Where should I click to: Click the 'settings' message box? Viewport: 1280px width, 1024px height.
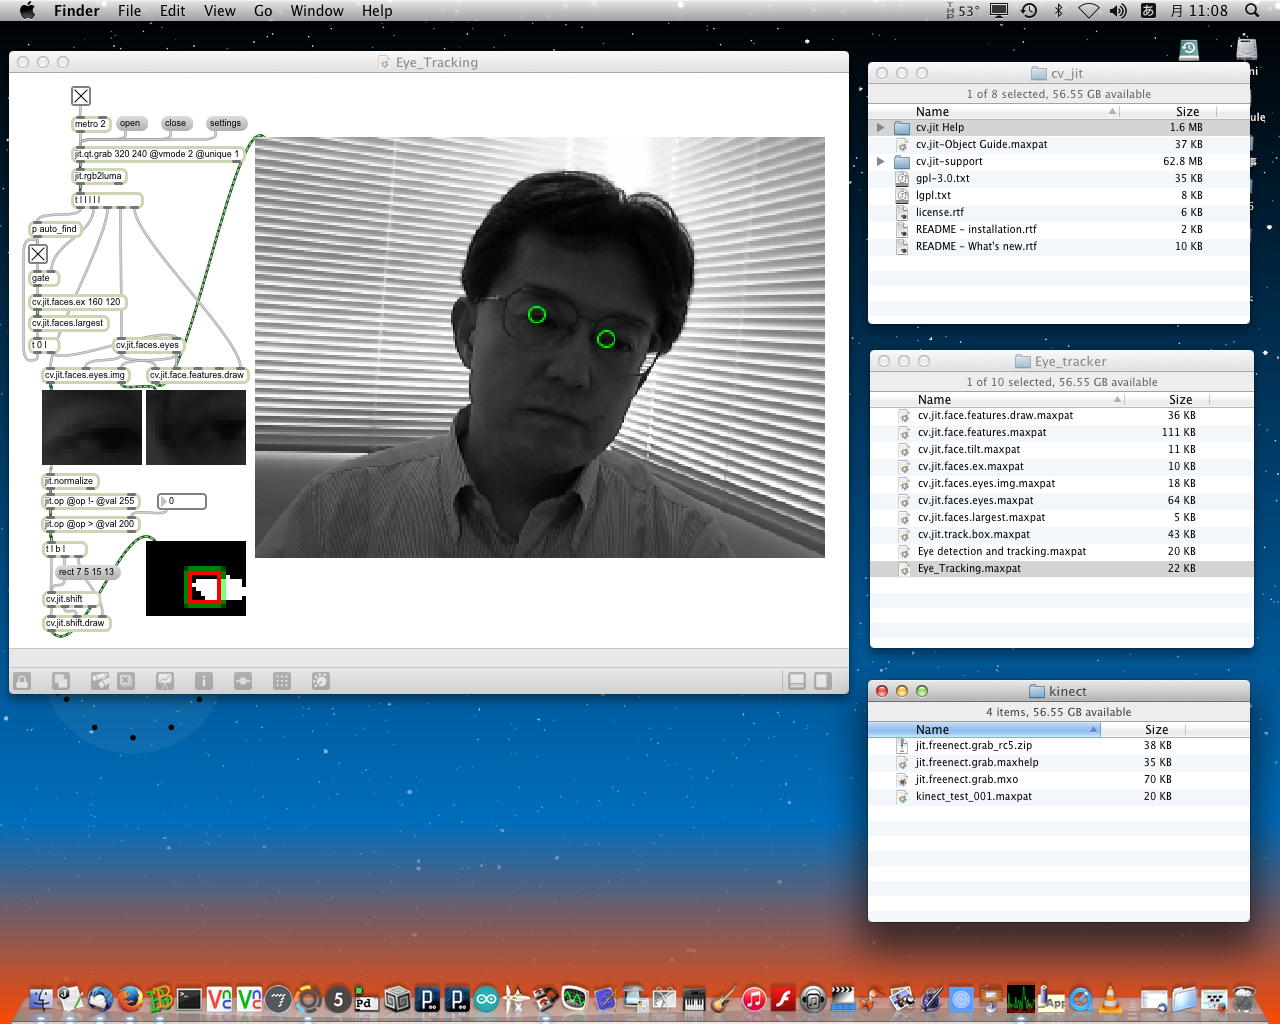click(x=225, y=124)
